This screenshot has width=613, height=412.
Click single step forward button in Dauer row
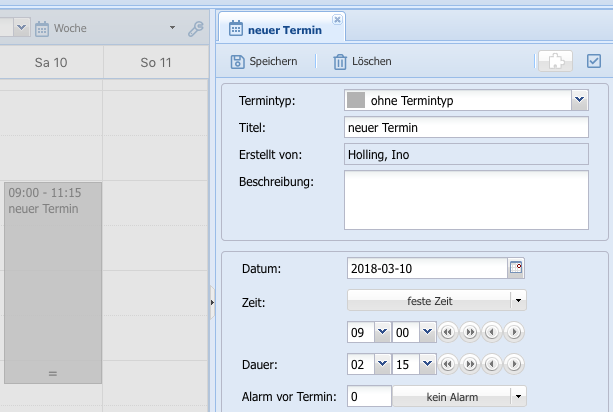pos(514,364)
